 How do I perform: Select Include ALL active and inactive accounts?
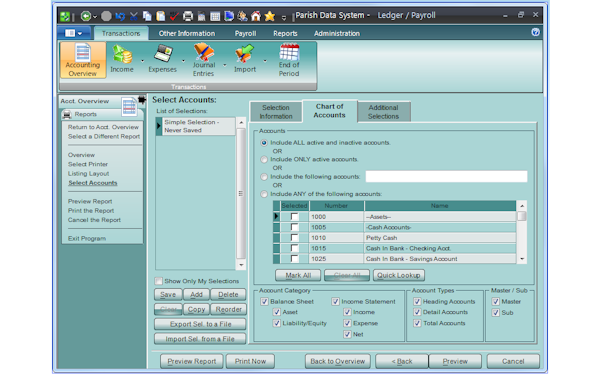pyautogui.click(x=264, y=143)
